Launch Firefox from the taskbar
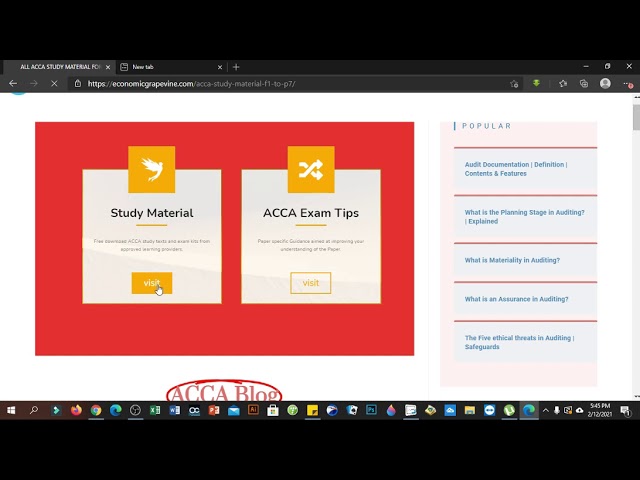Image resolution: width=640 pixels, height=480 pixels. (76, 410)
